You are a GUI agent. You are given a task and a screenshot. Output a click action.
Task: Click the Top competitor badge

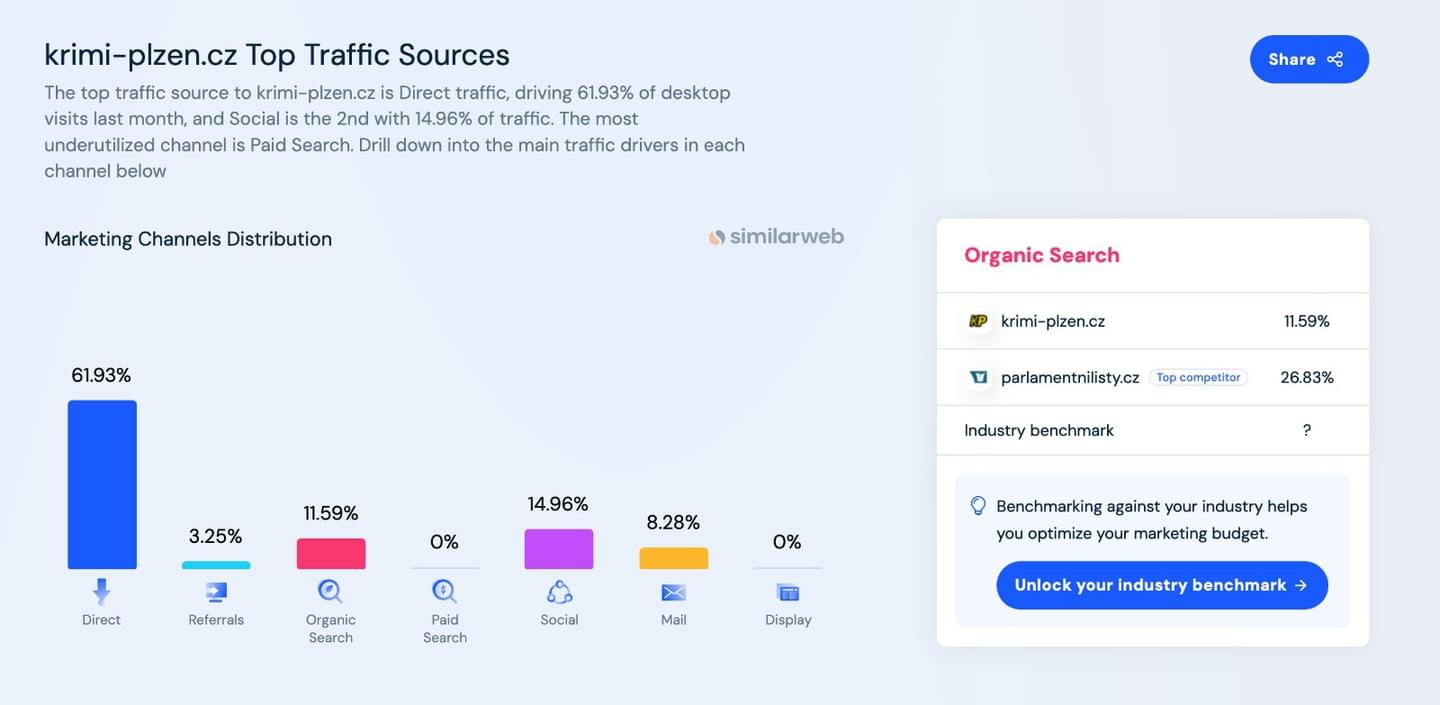coord(1198,377)
